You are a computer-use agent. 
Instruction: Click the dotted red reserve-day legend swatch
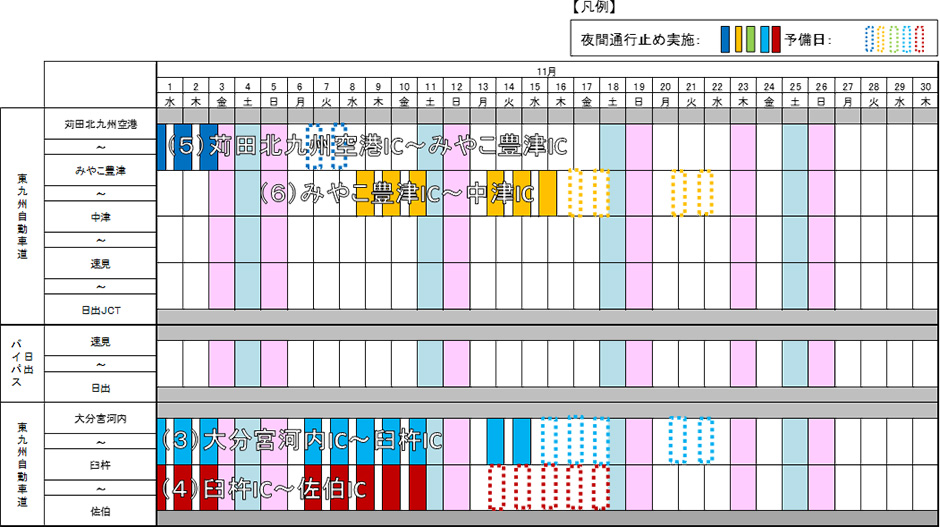(920, 40)
